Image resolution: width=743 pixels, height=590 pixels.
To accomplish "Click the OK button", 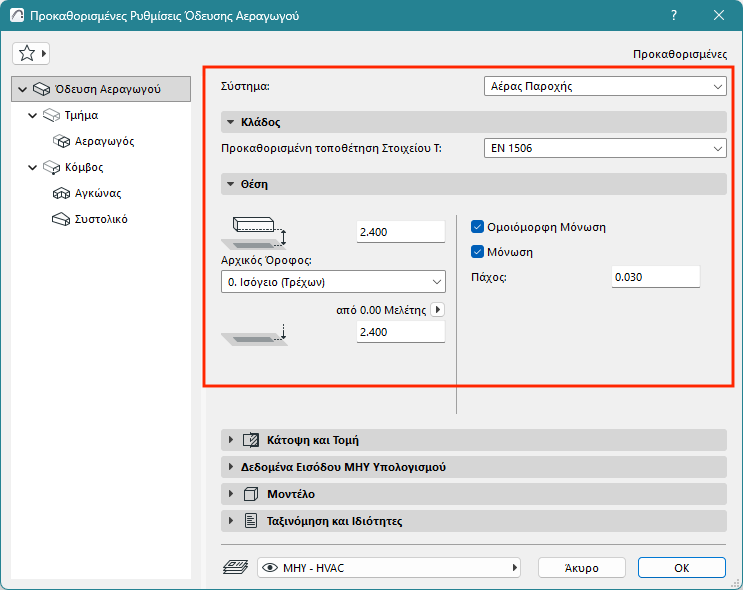I will [x=681, y=568].
